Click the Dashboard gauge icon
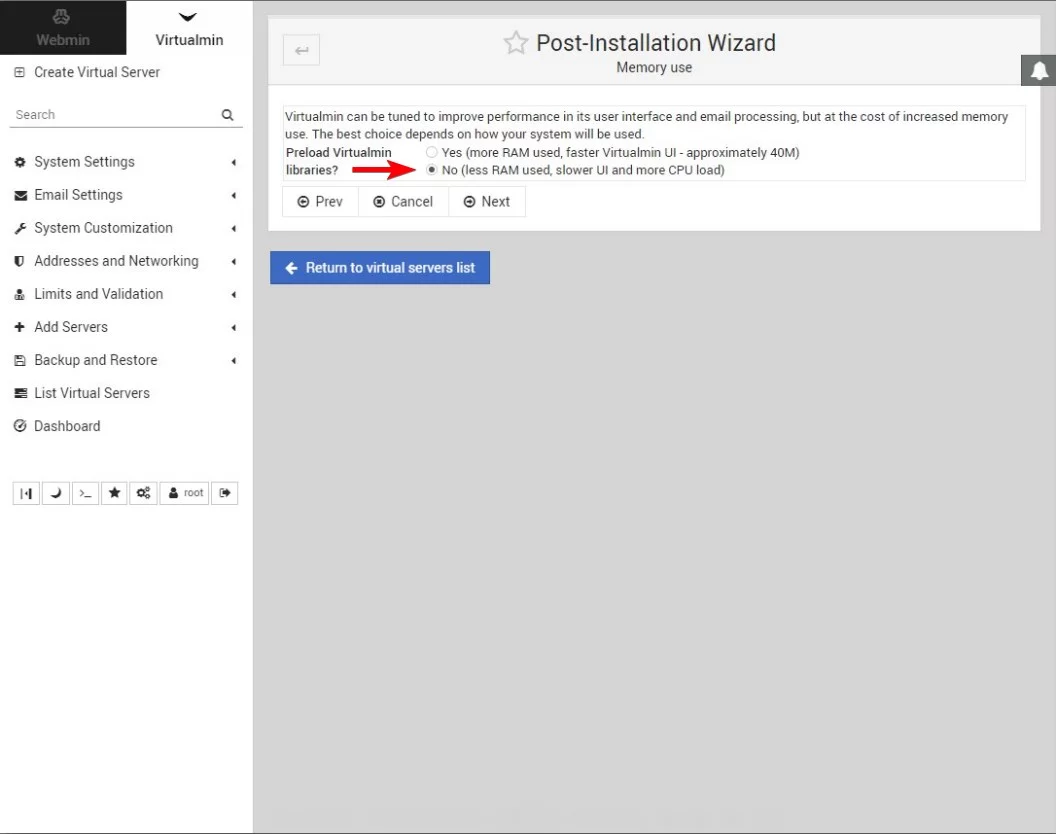 [x=20, y=426]
